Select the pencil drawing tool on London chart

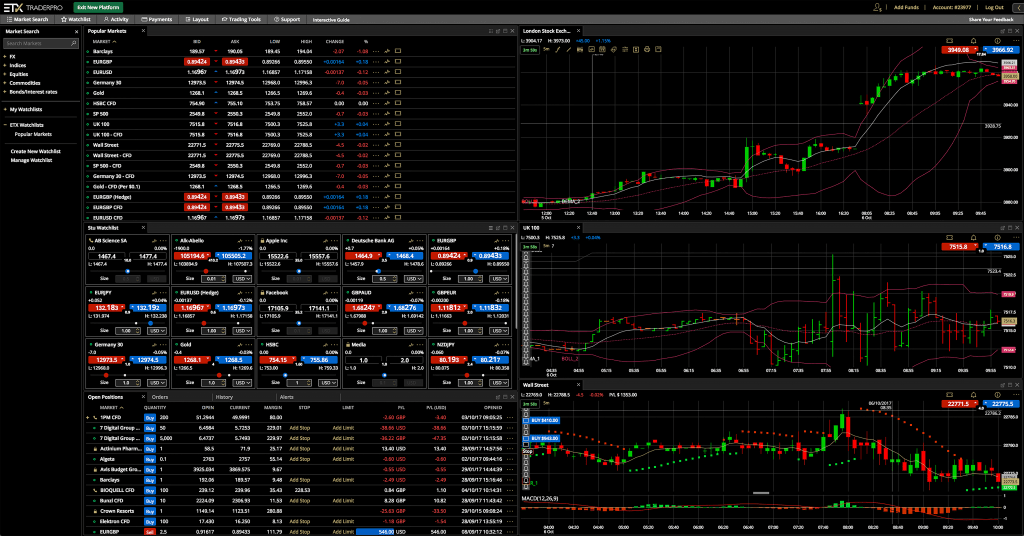pos(557,50)
